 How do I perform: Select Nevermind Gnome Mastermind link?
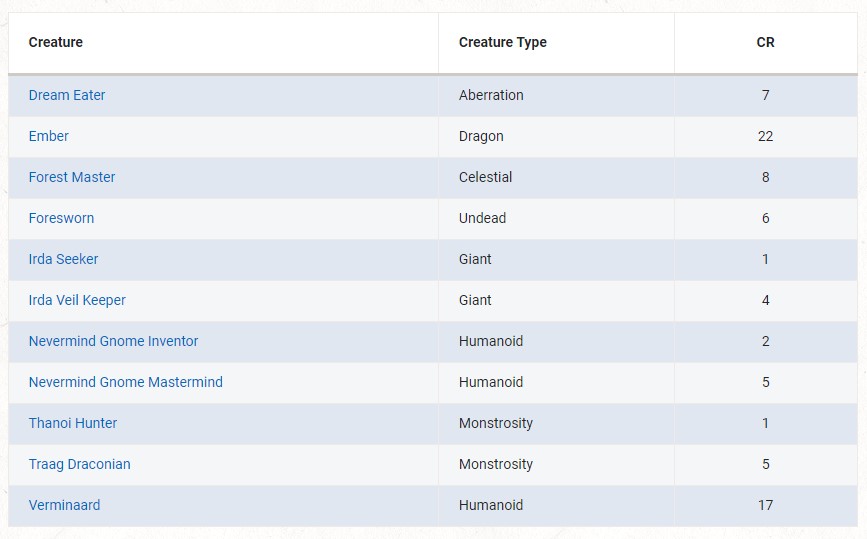tap(125, 382)
